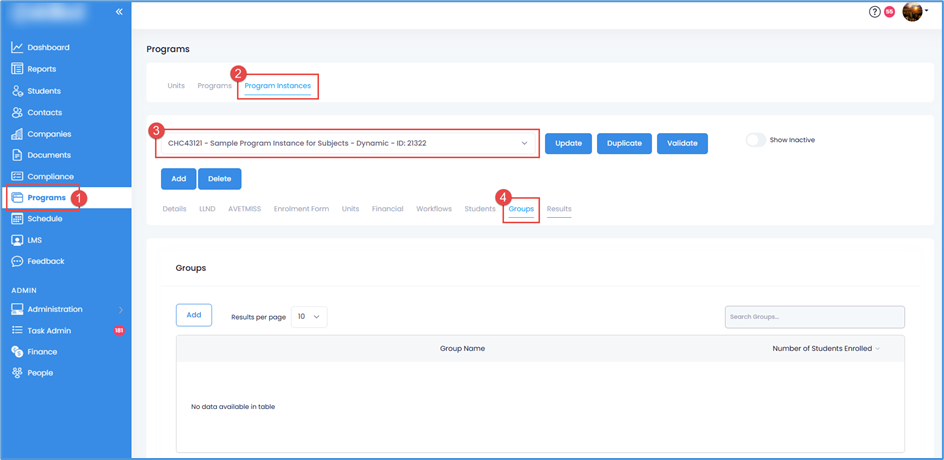Open the AVETMISS tab

click(x=244, y=209)
